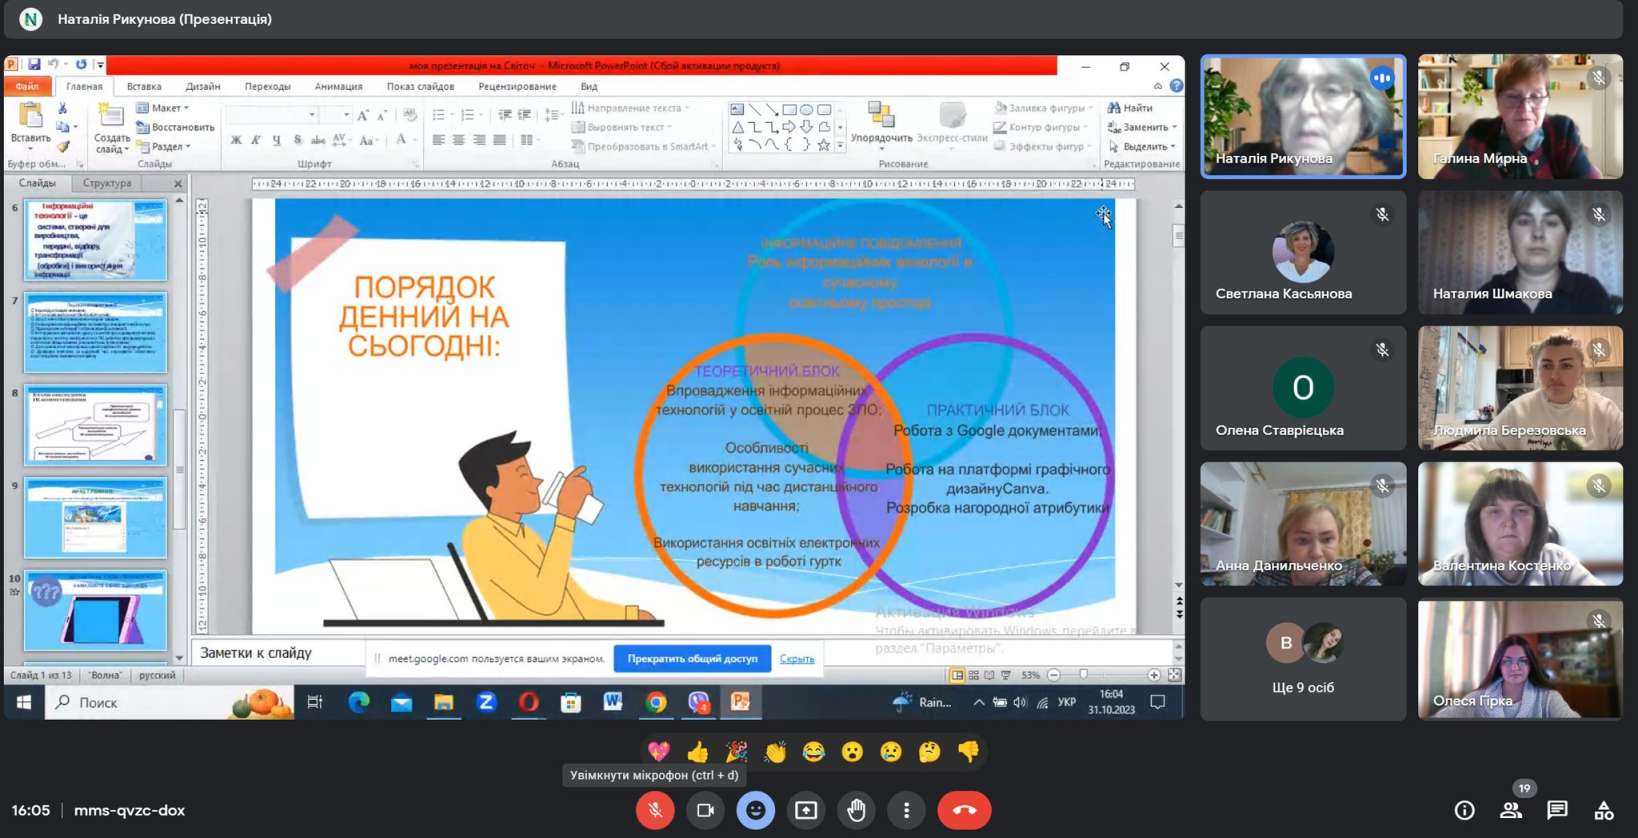Expand the Макет layout dropdown
The height and width of the screenshot is (838, 1638).
point(163,108)
